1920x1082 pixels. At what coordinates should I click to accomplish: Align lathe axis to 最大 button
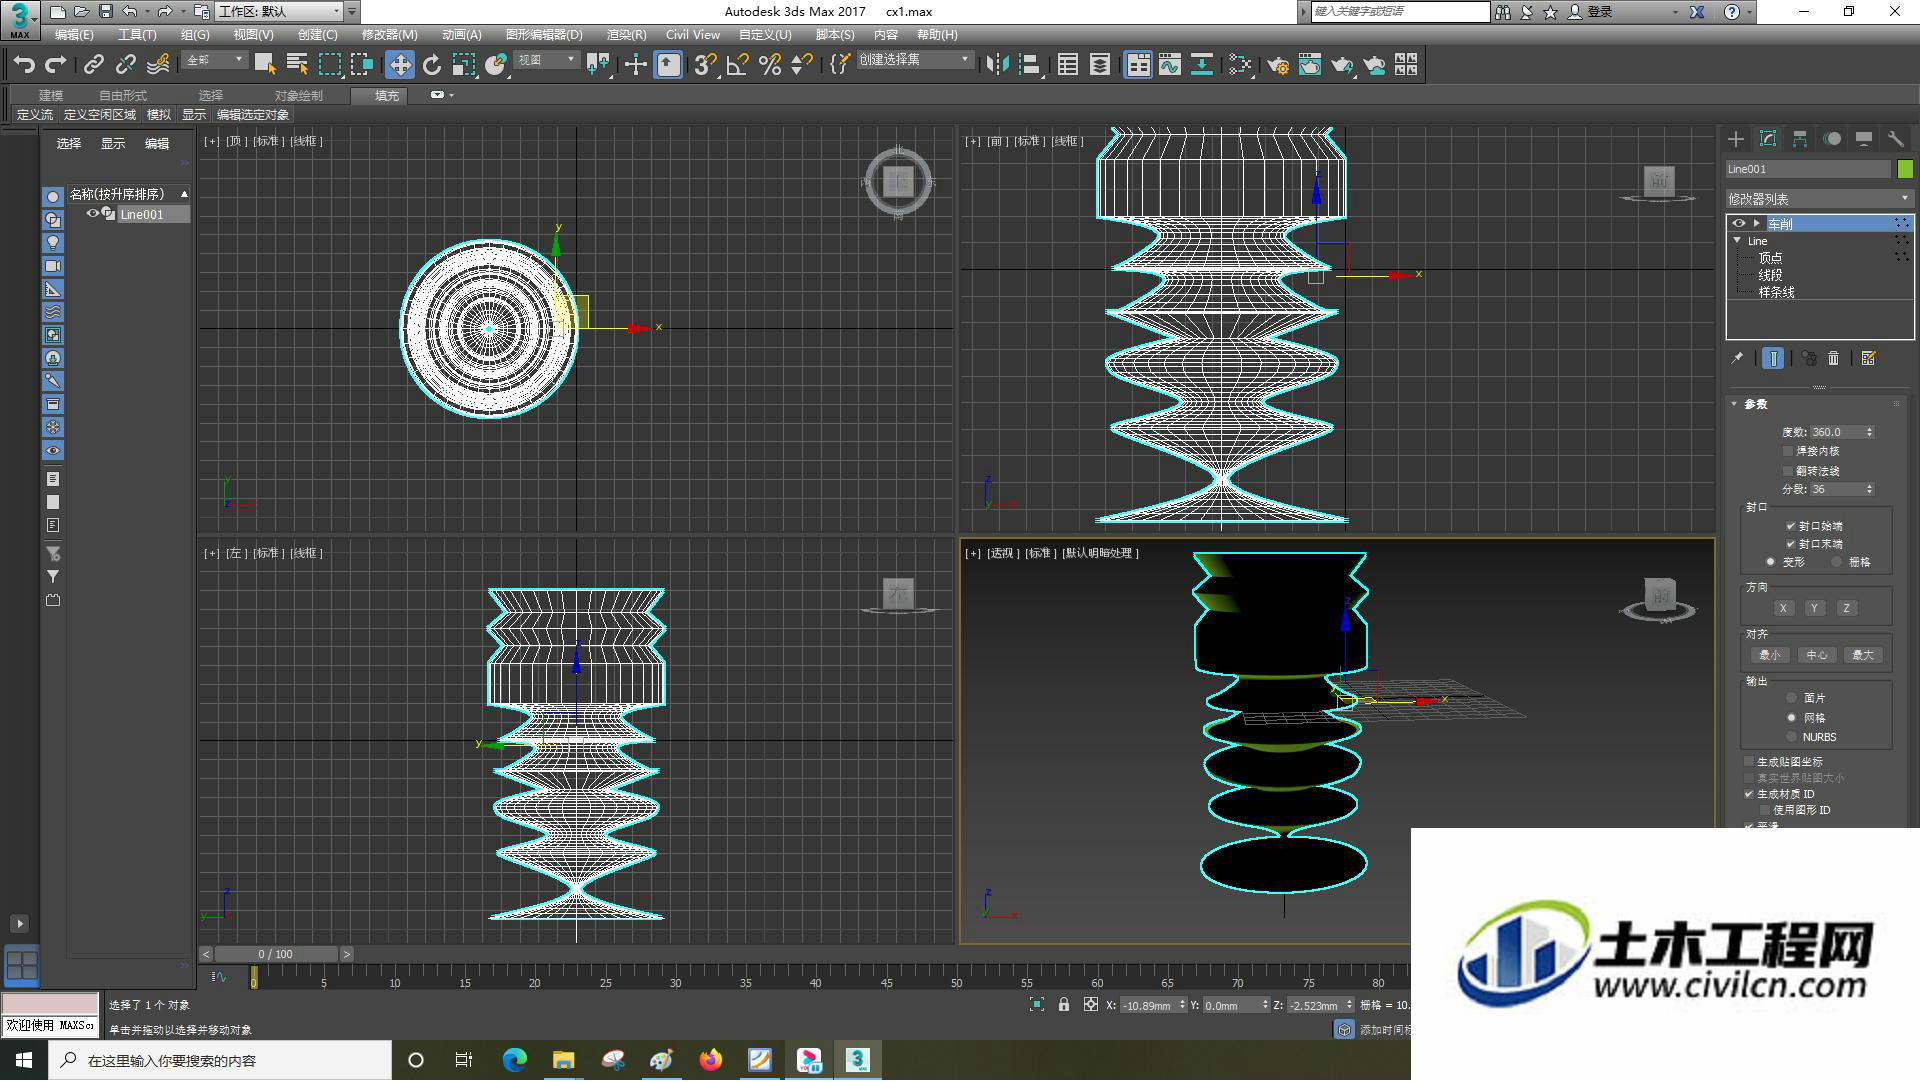1863,655
